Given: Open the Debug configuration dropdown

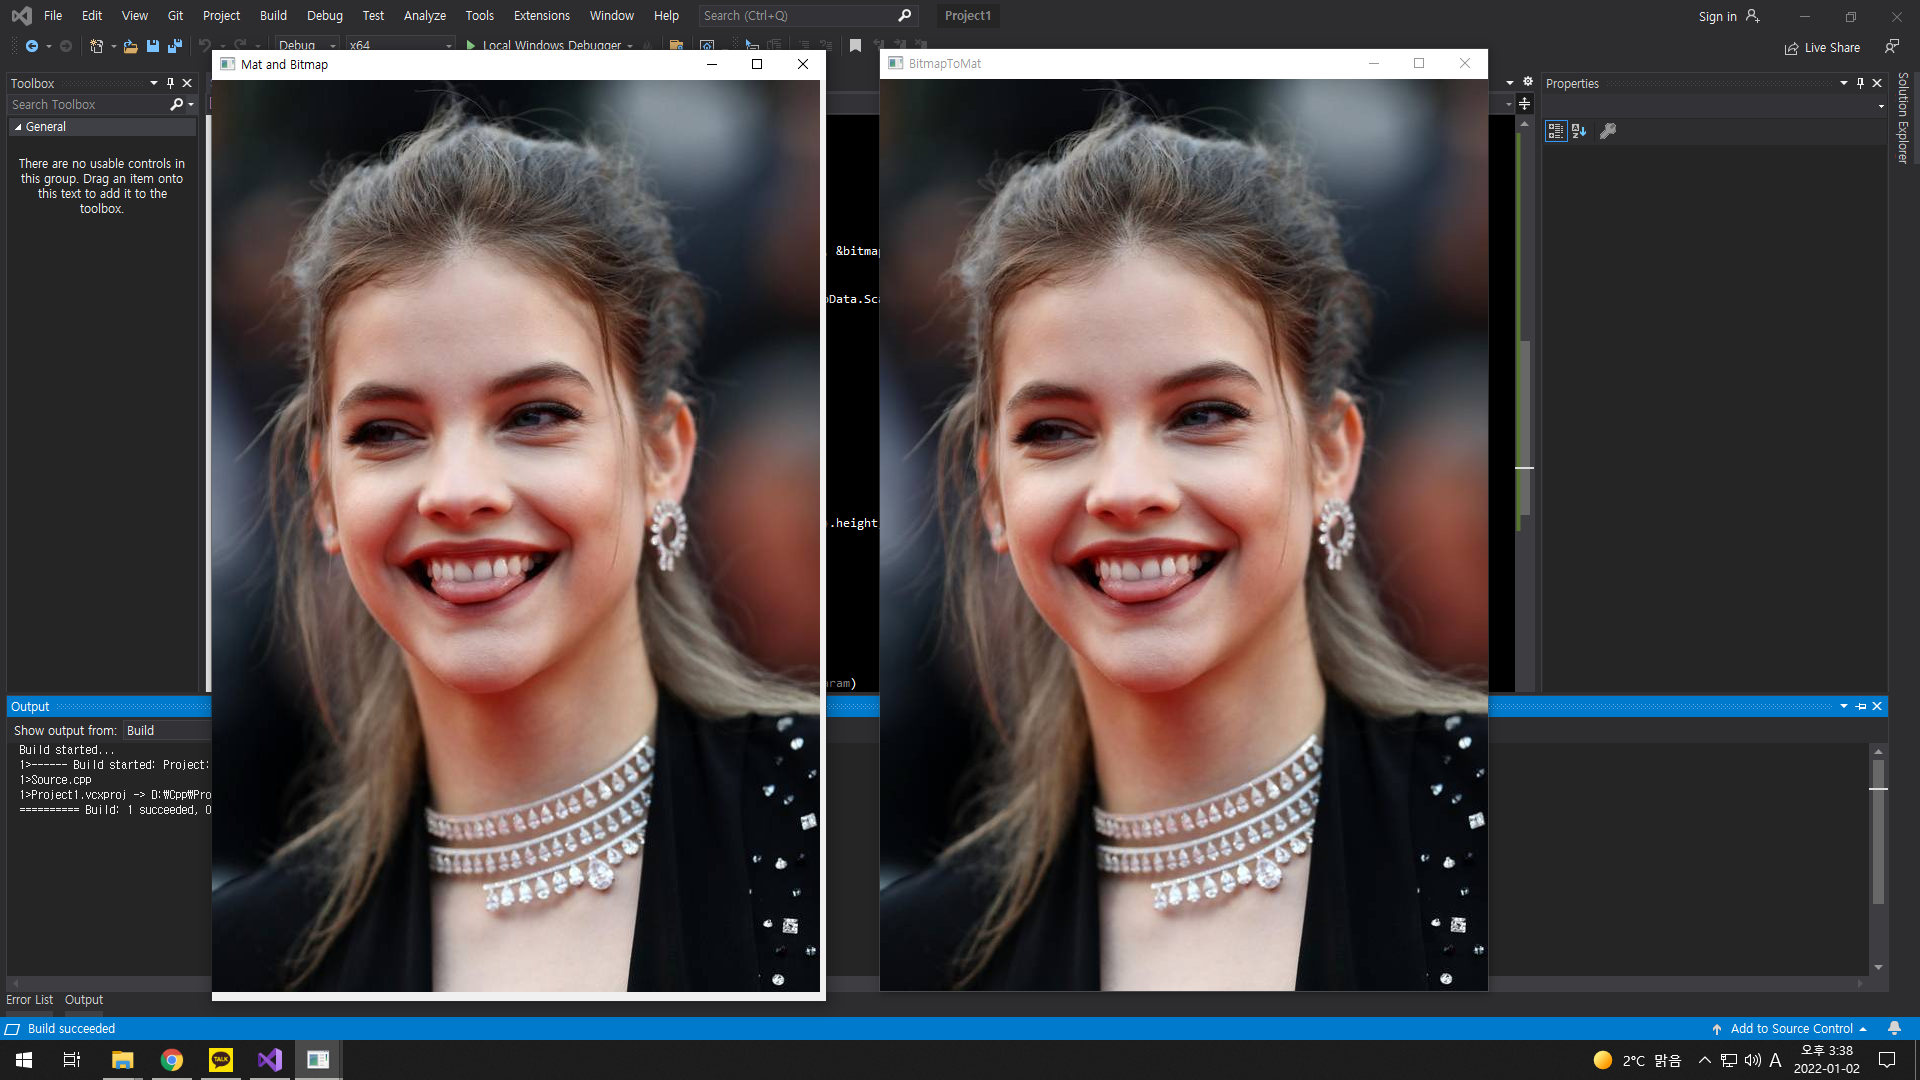Looking at the screenshot, I should (x=332, y=46).
